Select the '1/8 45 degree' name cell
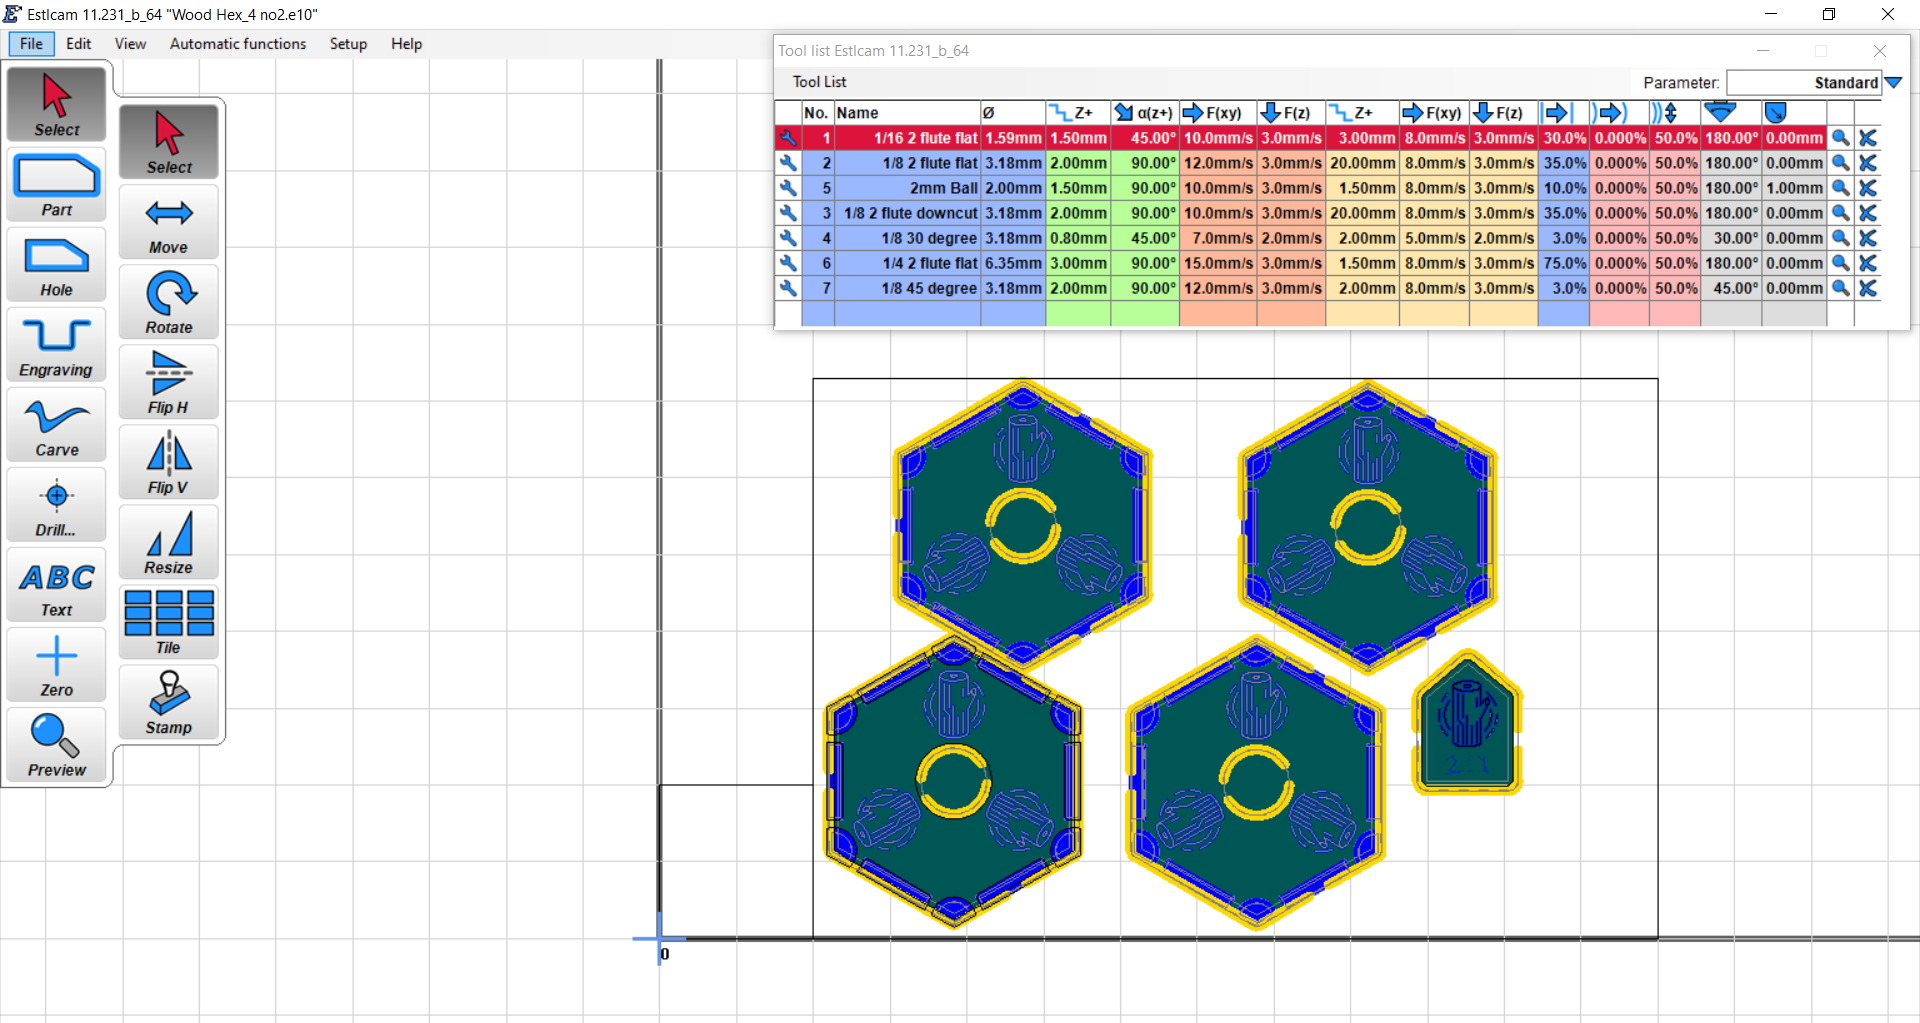Image resolution: width=1920 pixels, height=1023 pixels. point(907,288)
